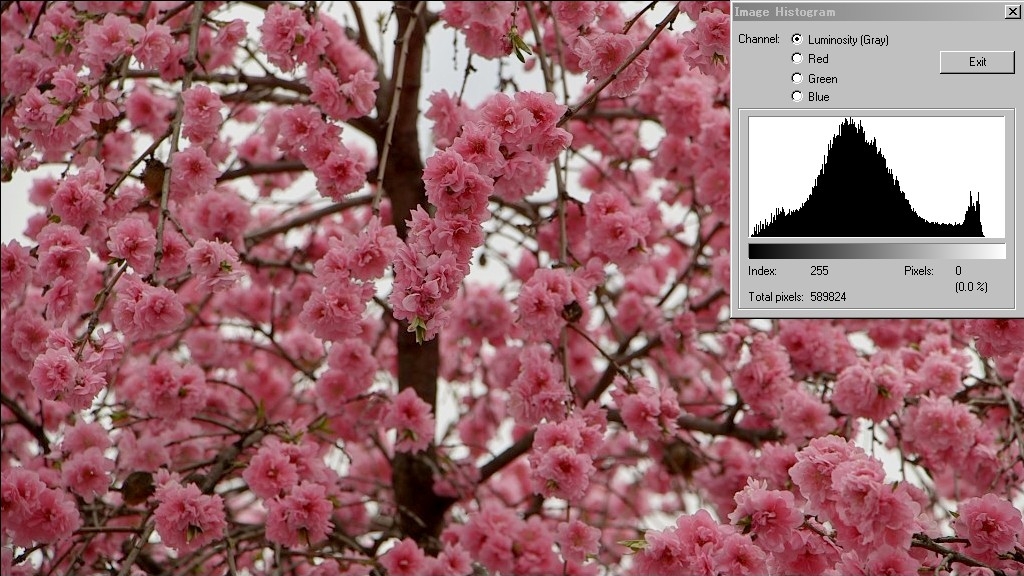1024x576 pixels.
Task: Click the Pixels: label
Action: click(919, 271)
